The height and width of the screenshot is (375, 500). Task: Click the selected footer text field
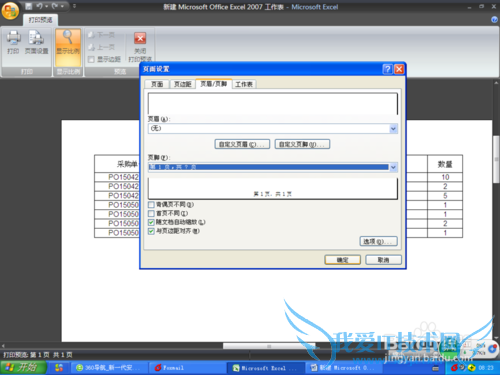(x=269, y=167)
